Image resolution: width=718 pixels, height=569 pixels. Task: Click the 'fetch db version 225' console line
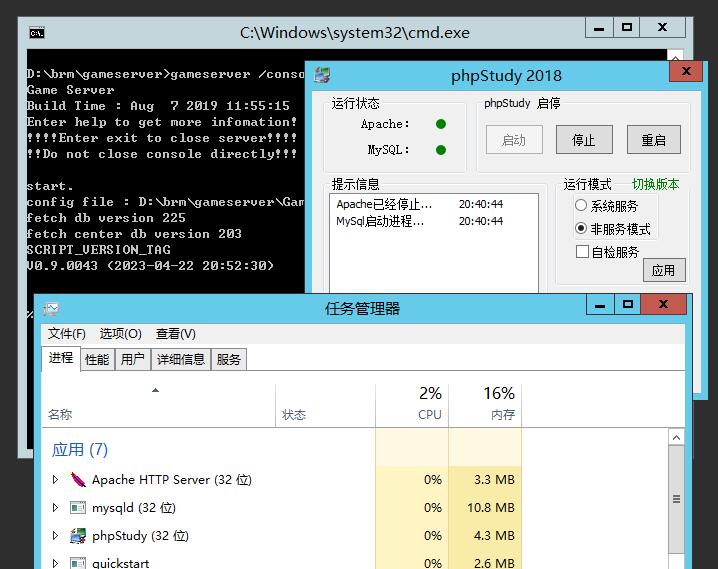pos(106,218)
